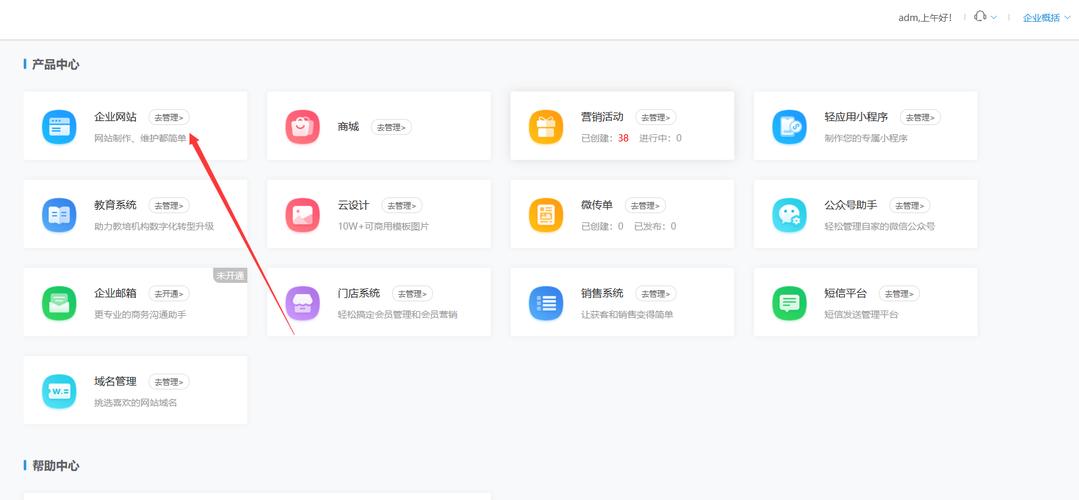Viewport: 1079px width, 500px height.
Task: Open the 门店系统 purple store icon
Action: [302, 303]
